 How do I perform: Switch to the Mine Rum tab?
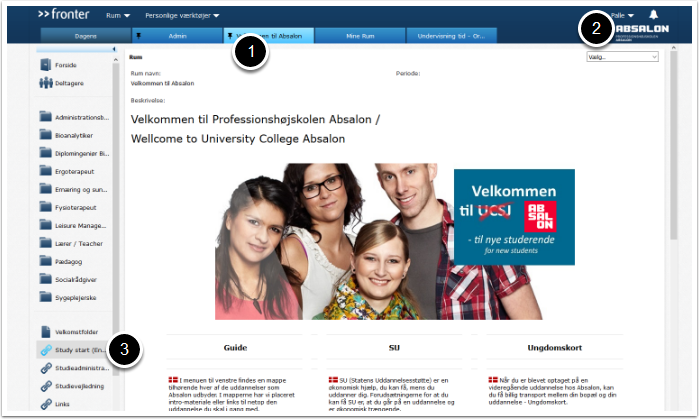pyautogui.click(x=360, y=36)
